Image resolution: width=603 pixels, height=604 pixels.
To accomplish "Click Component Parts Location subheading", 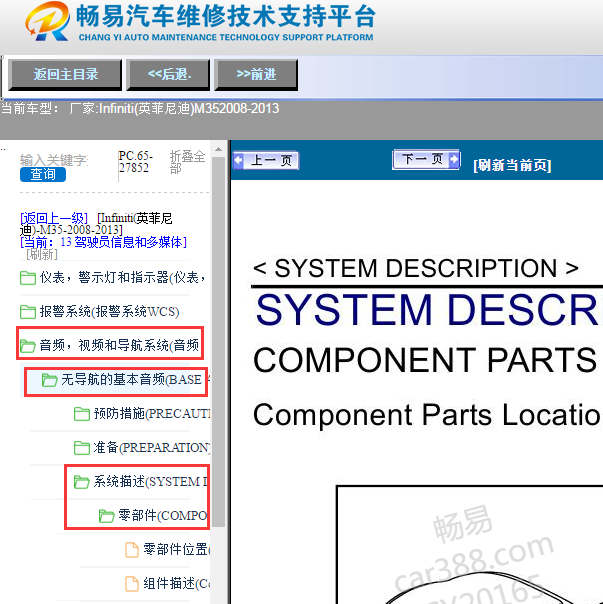I will point(427,415).
